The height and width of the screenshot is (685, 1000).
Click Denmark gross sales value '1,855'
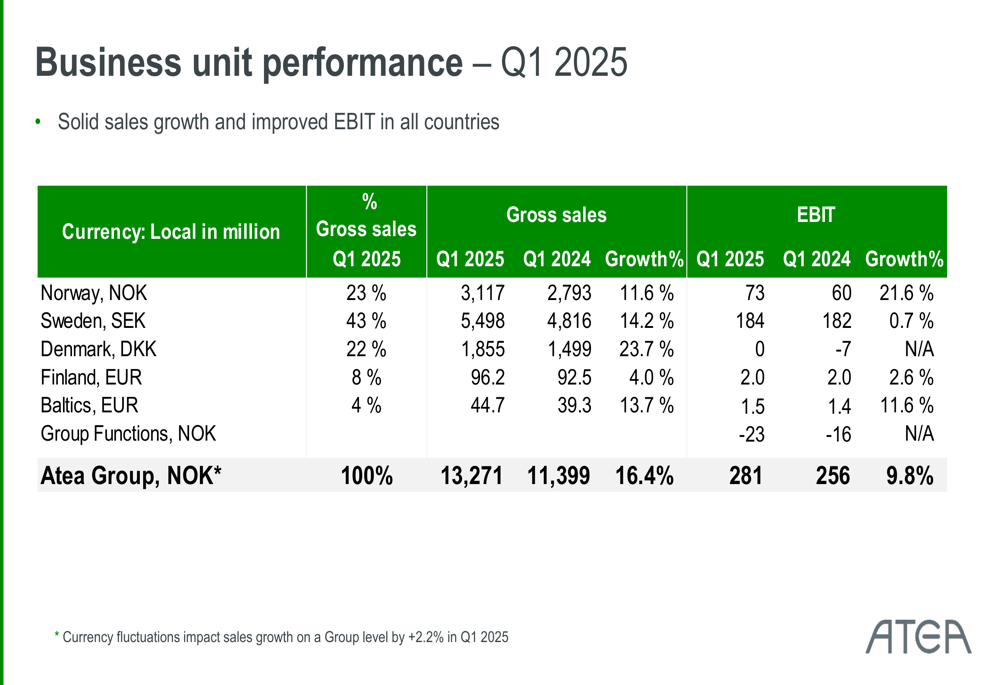(x=483, y=349)
